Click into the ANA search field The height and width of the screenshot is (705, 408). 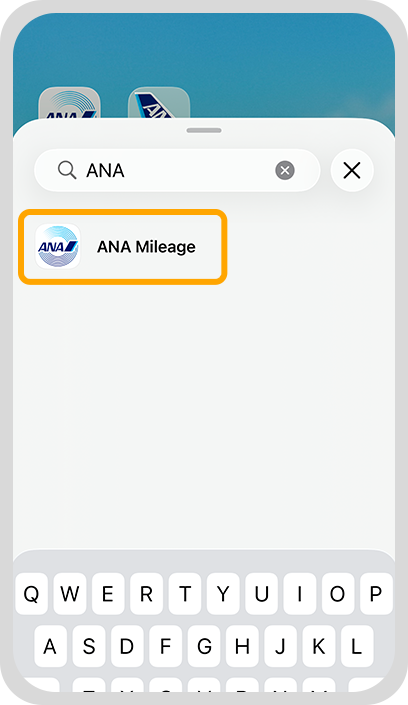tap(177, 170)
